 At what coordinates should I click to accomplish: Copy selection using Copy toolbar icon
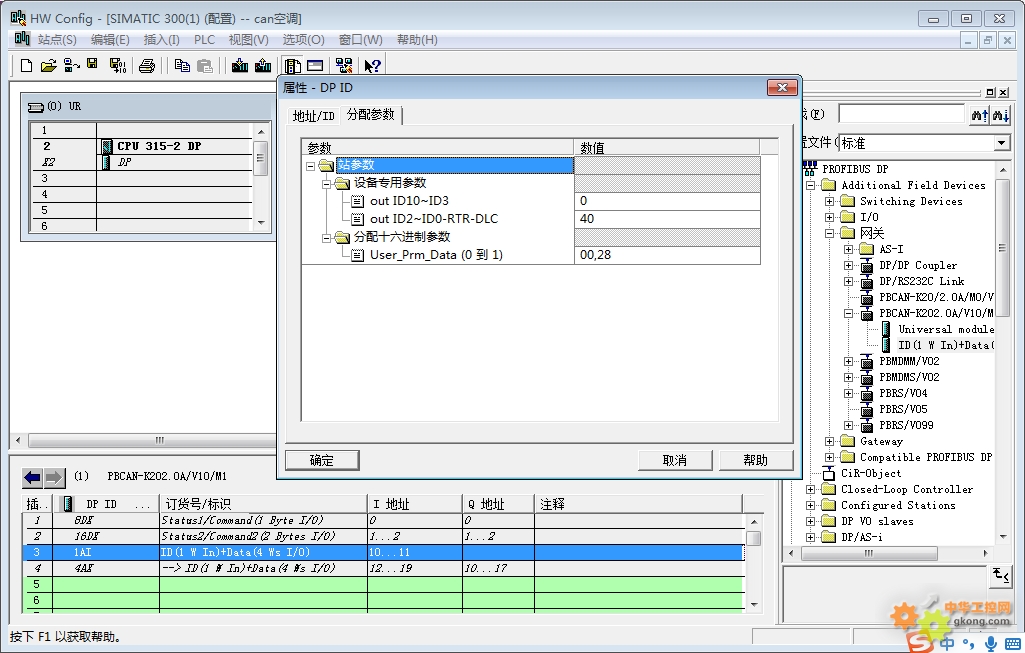click(182, 65)
